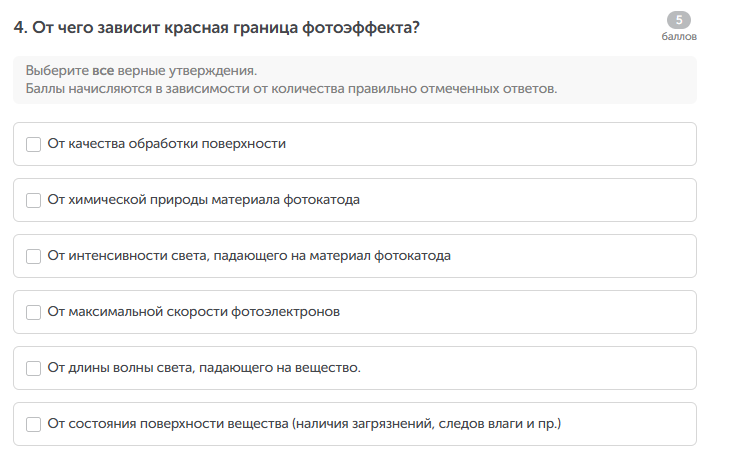Click the answer text about 'длины волны света'
Viewport: 739px width, 462px height.
[204, 368]
